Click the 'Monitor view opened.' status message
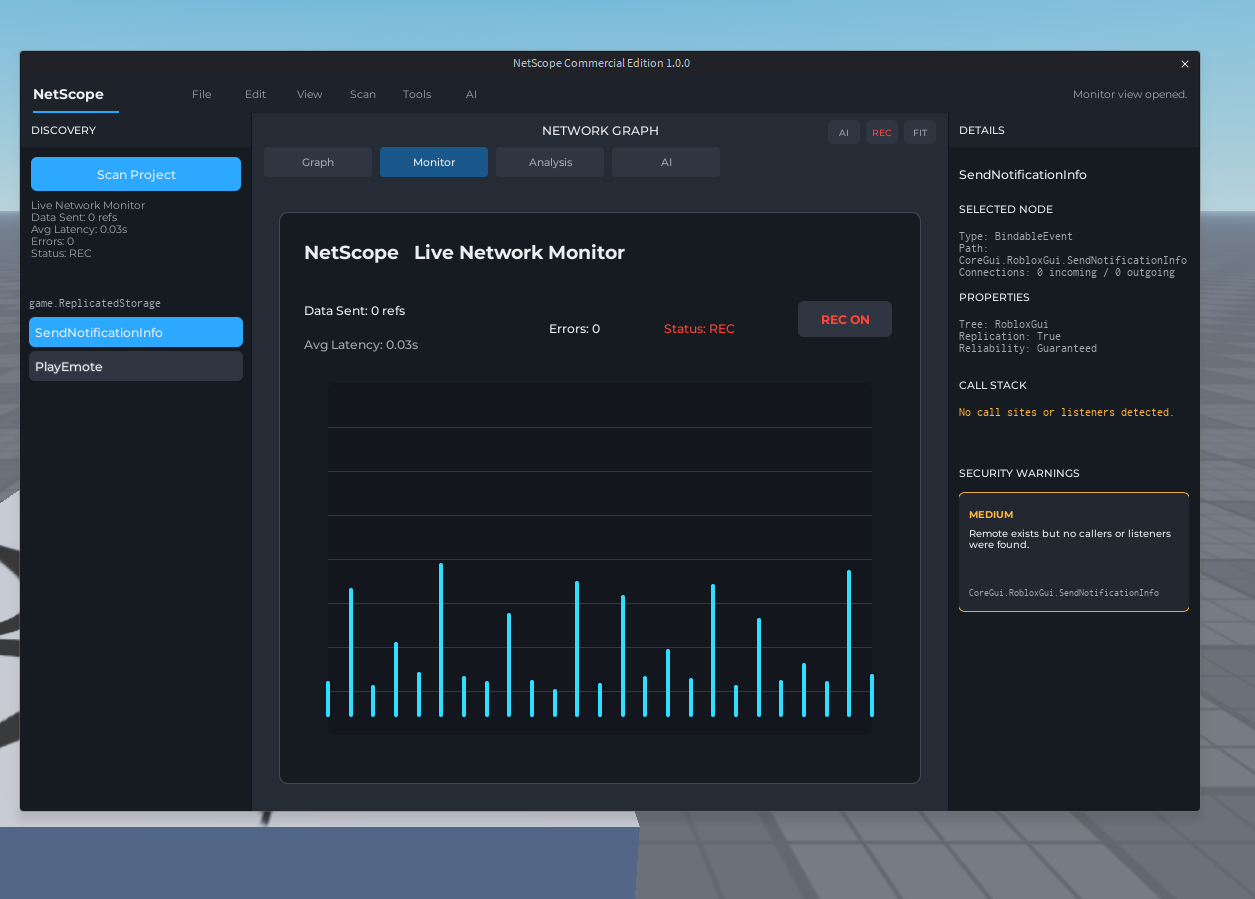This screenshot has height=899, width=1255. coord(1130,94)
